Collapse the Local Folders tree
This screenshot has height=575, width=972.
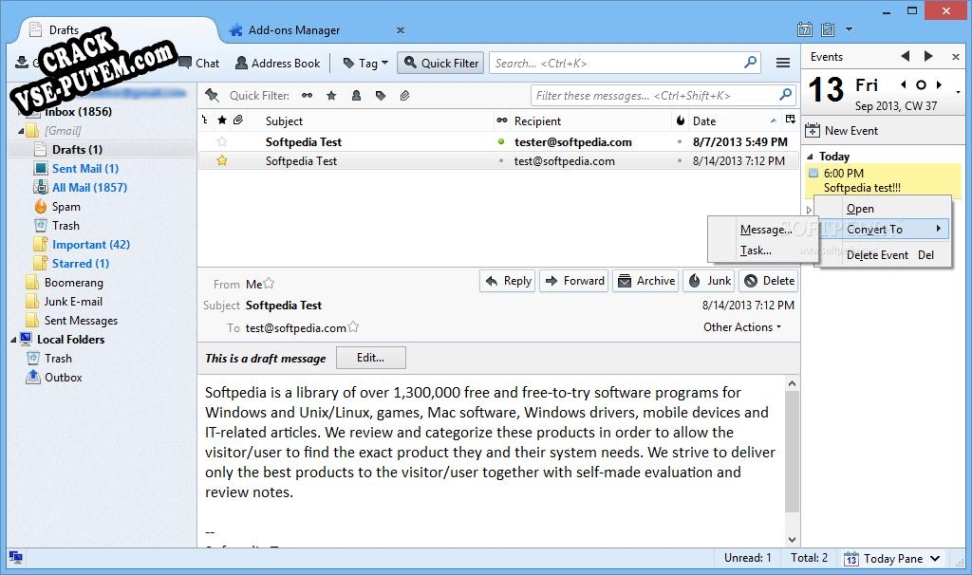point(13,340)
